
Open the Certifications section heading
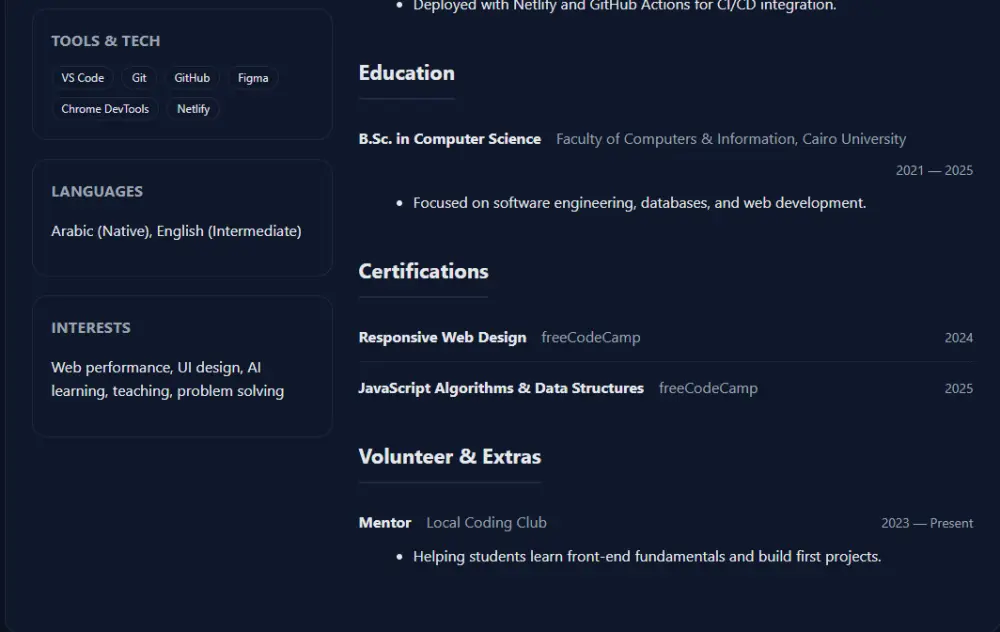coord(423,271)
